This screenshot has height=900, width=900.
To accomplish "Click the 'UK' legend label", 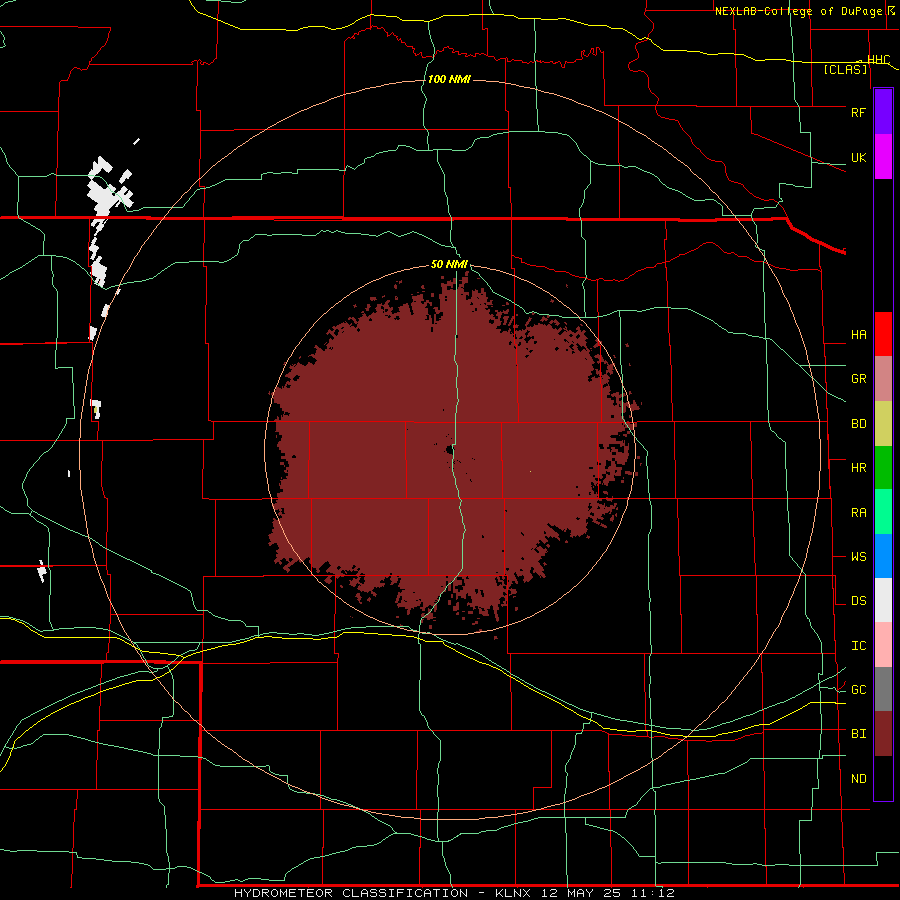I will 858,157.
